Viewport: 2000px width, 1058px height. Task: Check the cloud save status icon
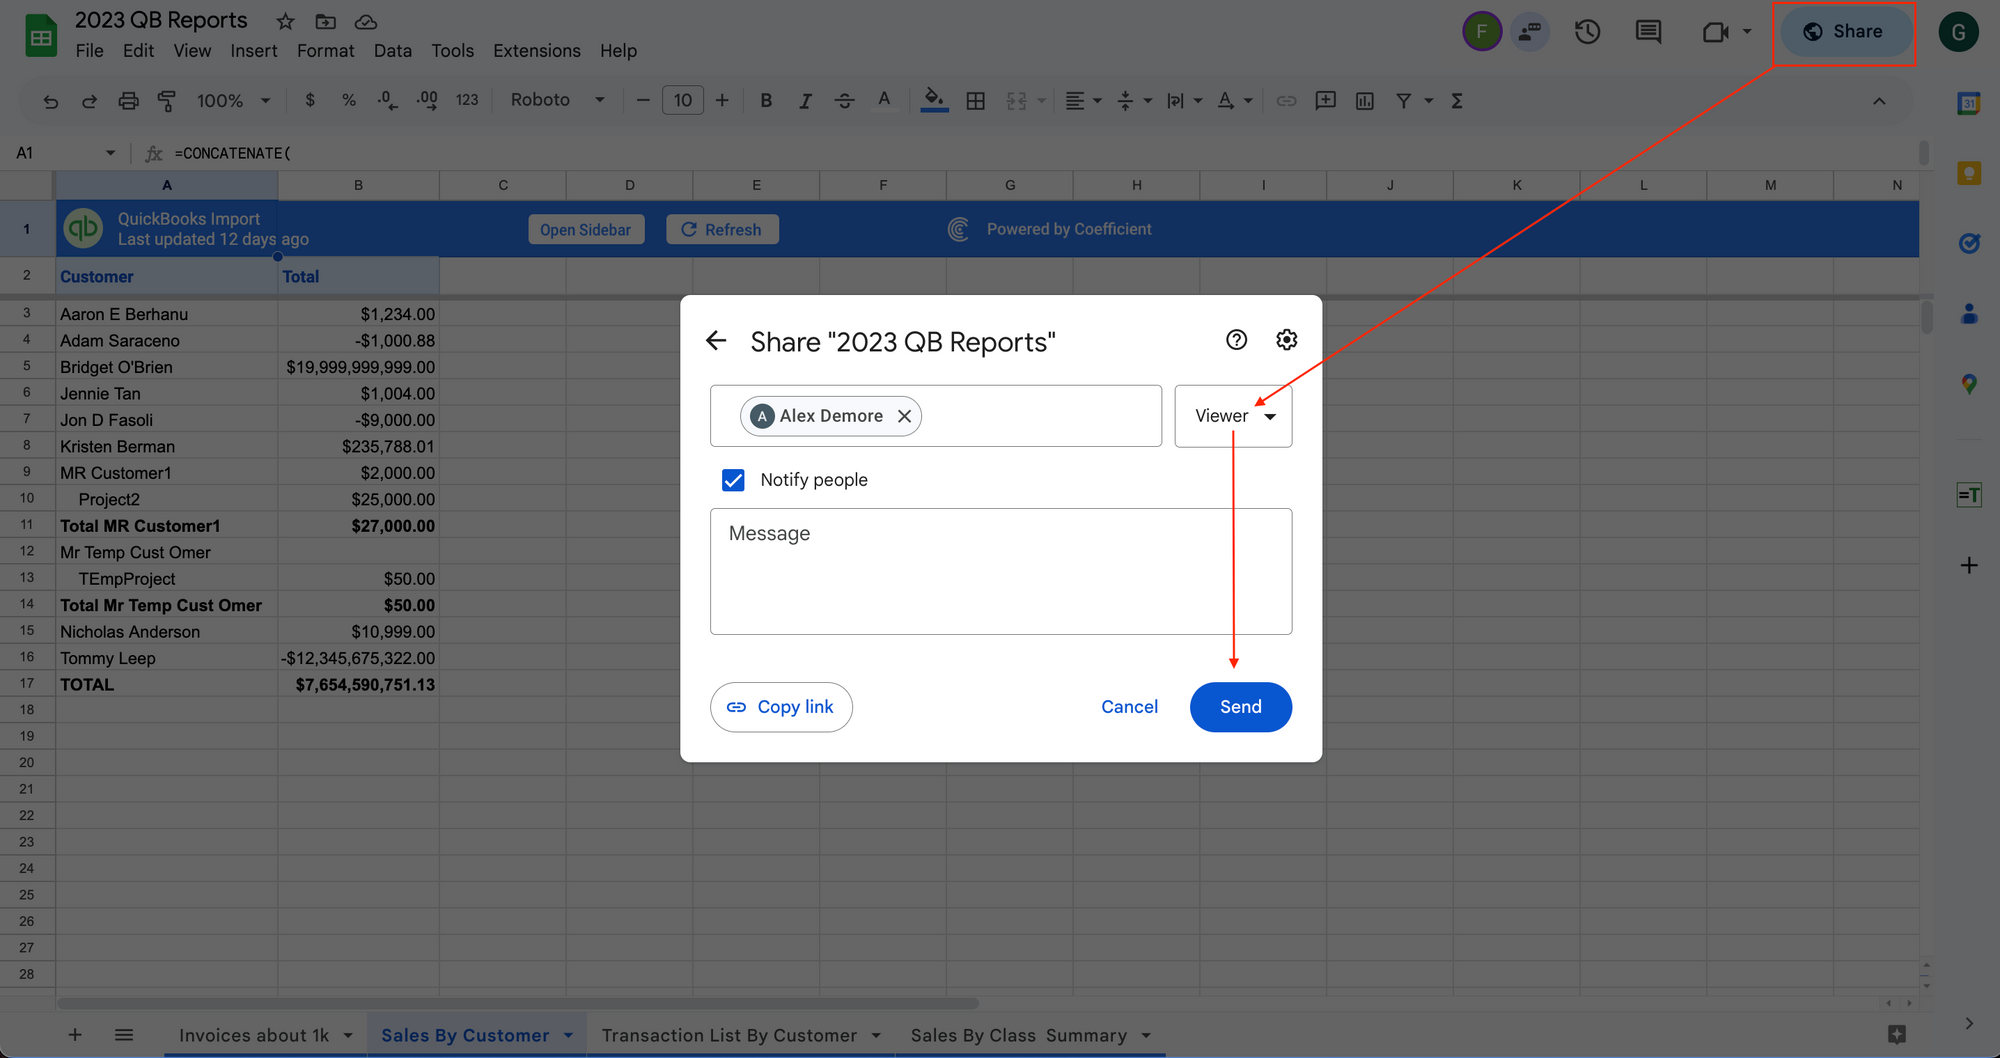tap(366, 21)
